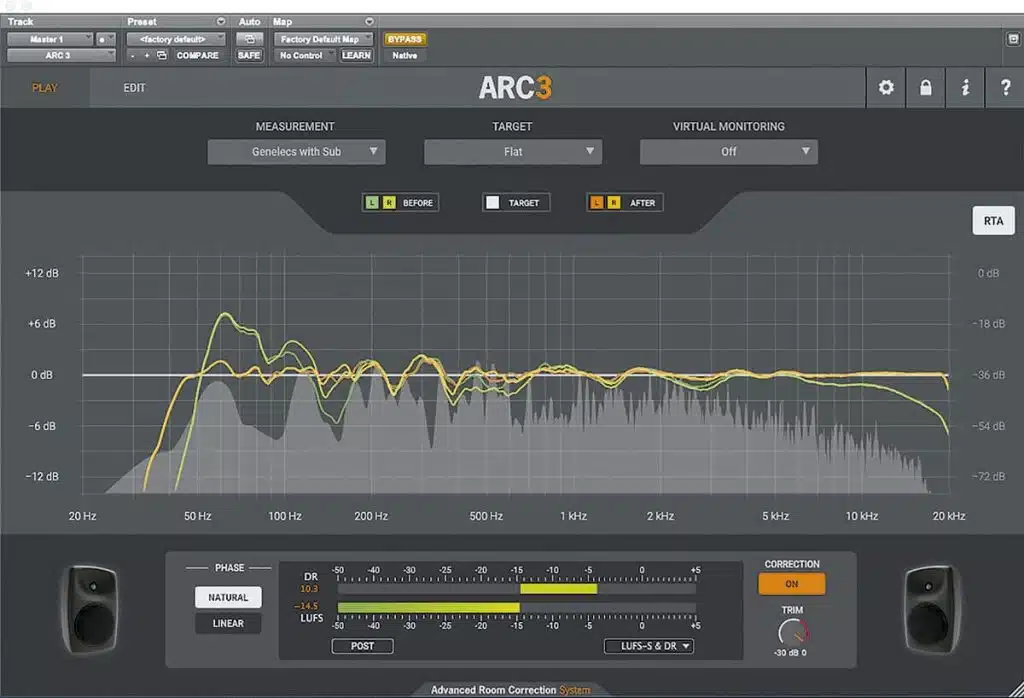This screenshot has height=698, width=1024.
Task: Select LINEAR phase mode
Action: tap(228, 624)
